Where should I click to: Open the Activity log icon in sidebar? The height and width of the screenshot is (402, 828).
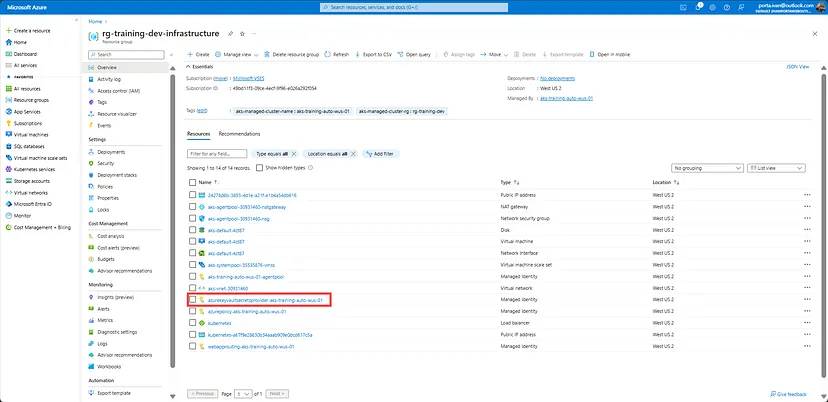92,79
